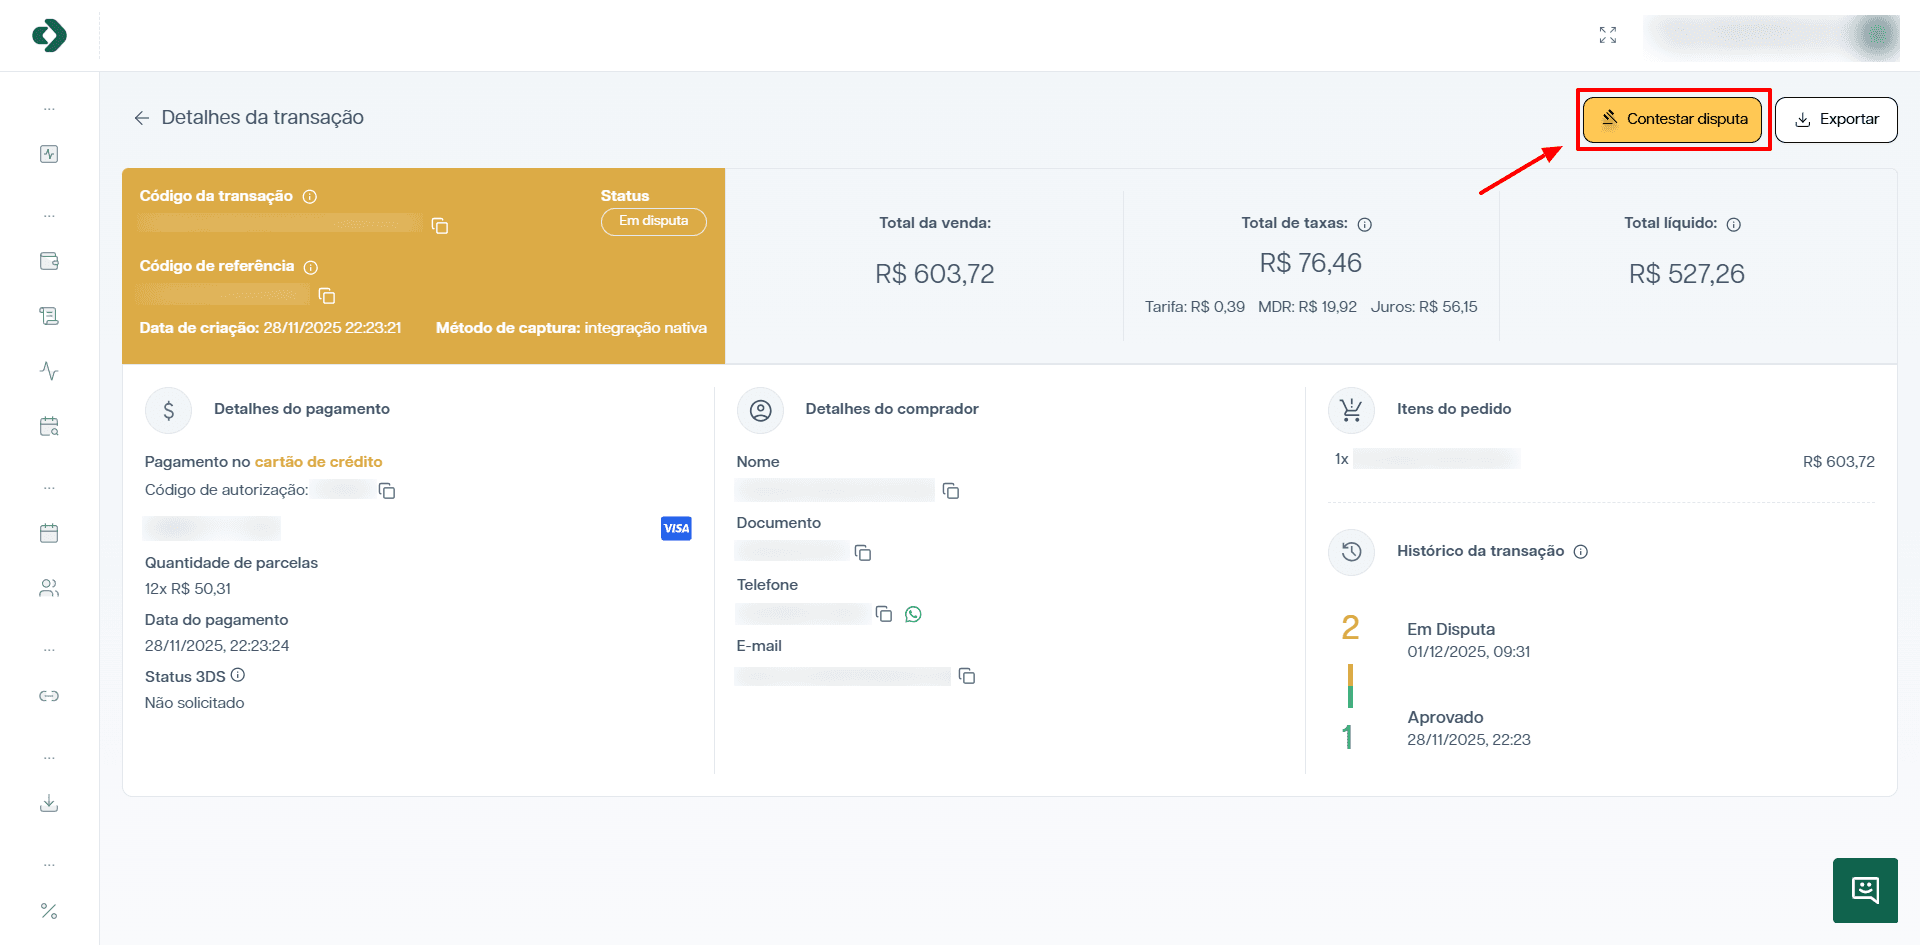Copy the Código da transação with the copy icon

pos(440,226)
